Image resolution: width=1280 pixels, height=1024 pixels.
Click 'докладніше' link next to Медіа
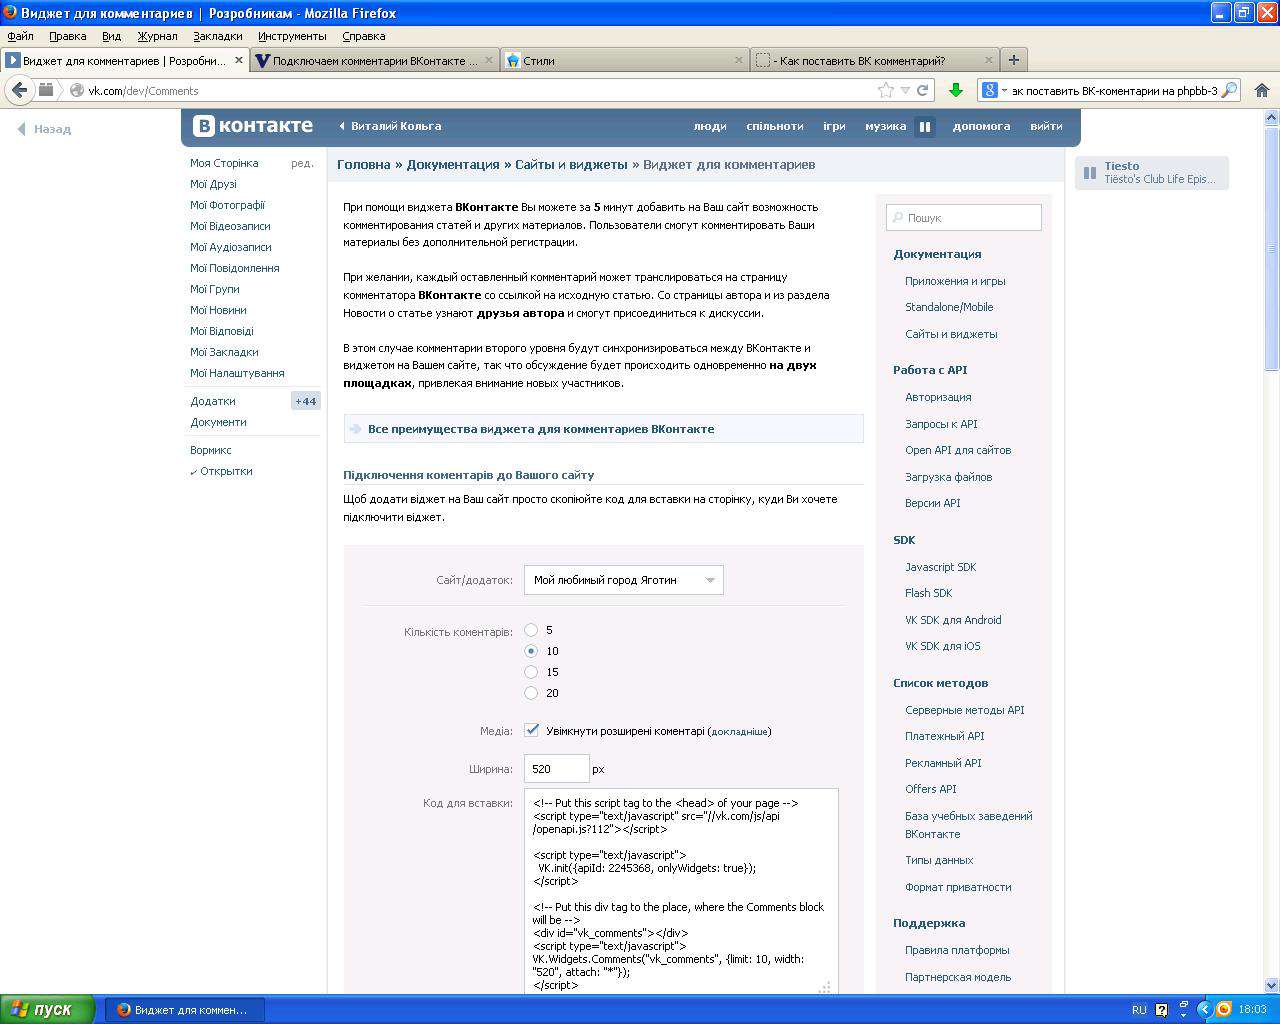pyautogui.click(x=739, y=732)
